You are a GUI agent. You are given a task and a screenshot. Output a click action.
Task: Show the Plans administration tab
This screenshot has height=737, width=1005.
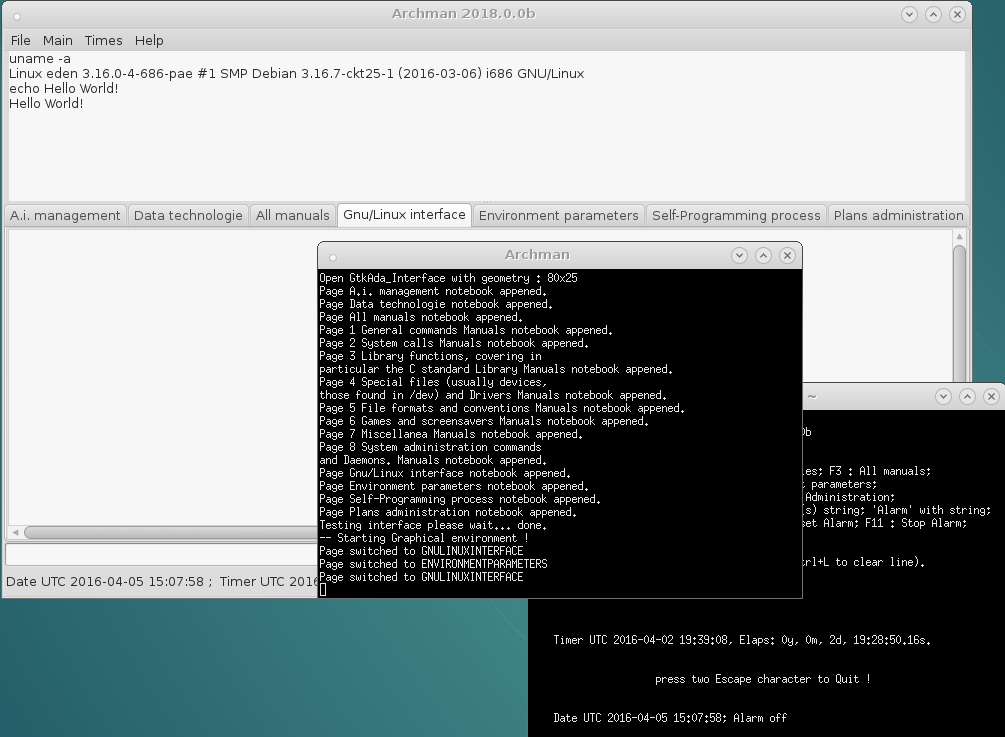coord(898,215)
